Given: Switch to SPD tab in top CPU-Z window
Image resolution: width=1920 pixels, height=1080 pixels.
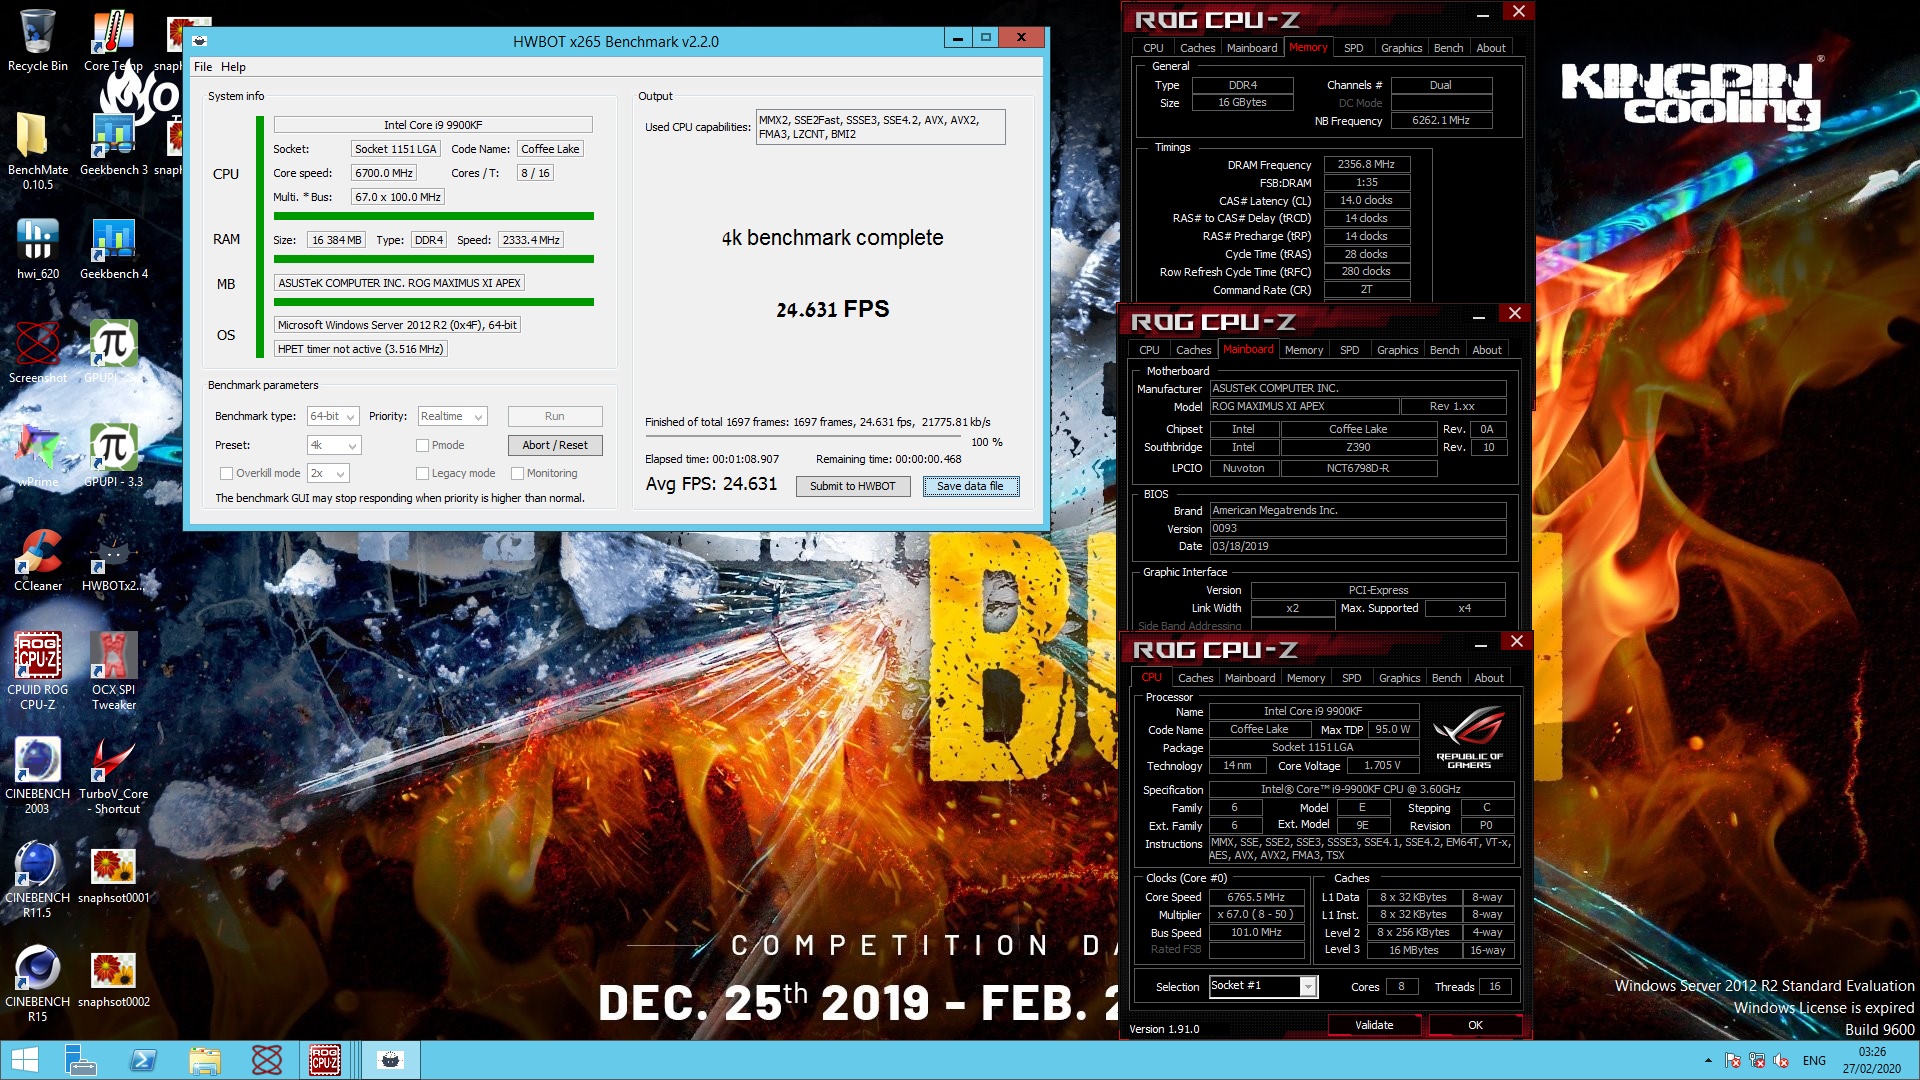Looking at the screenshot, I should point(1353,48).
